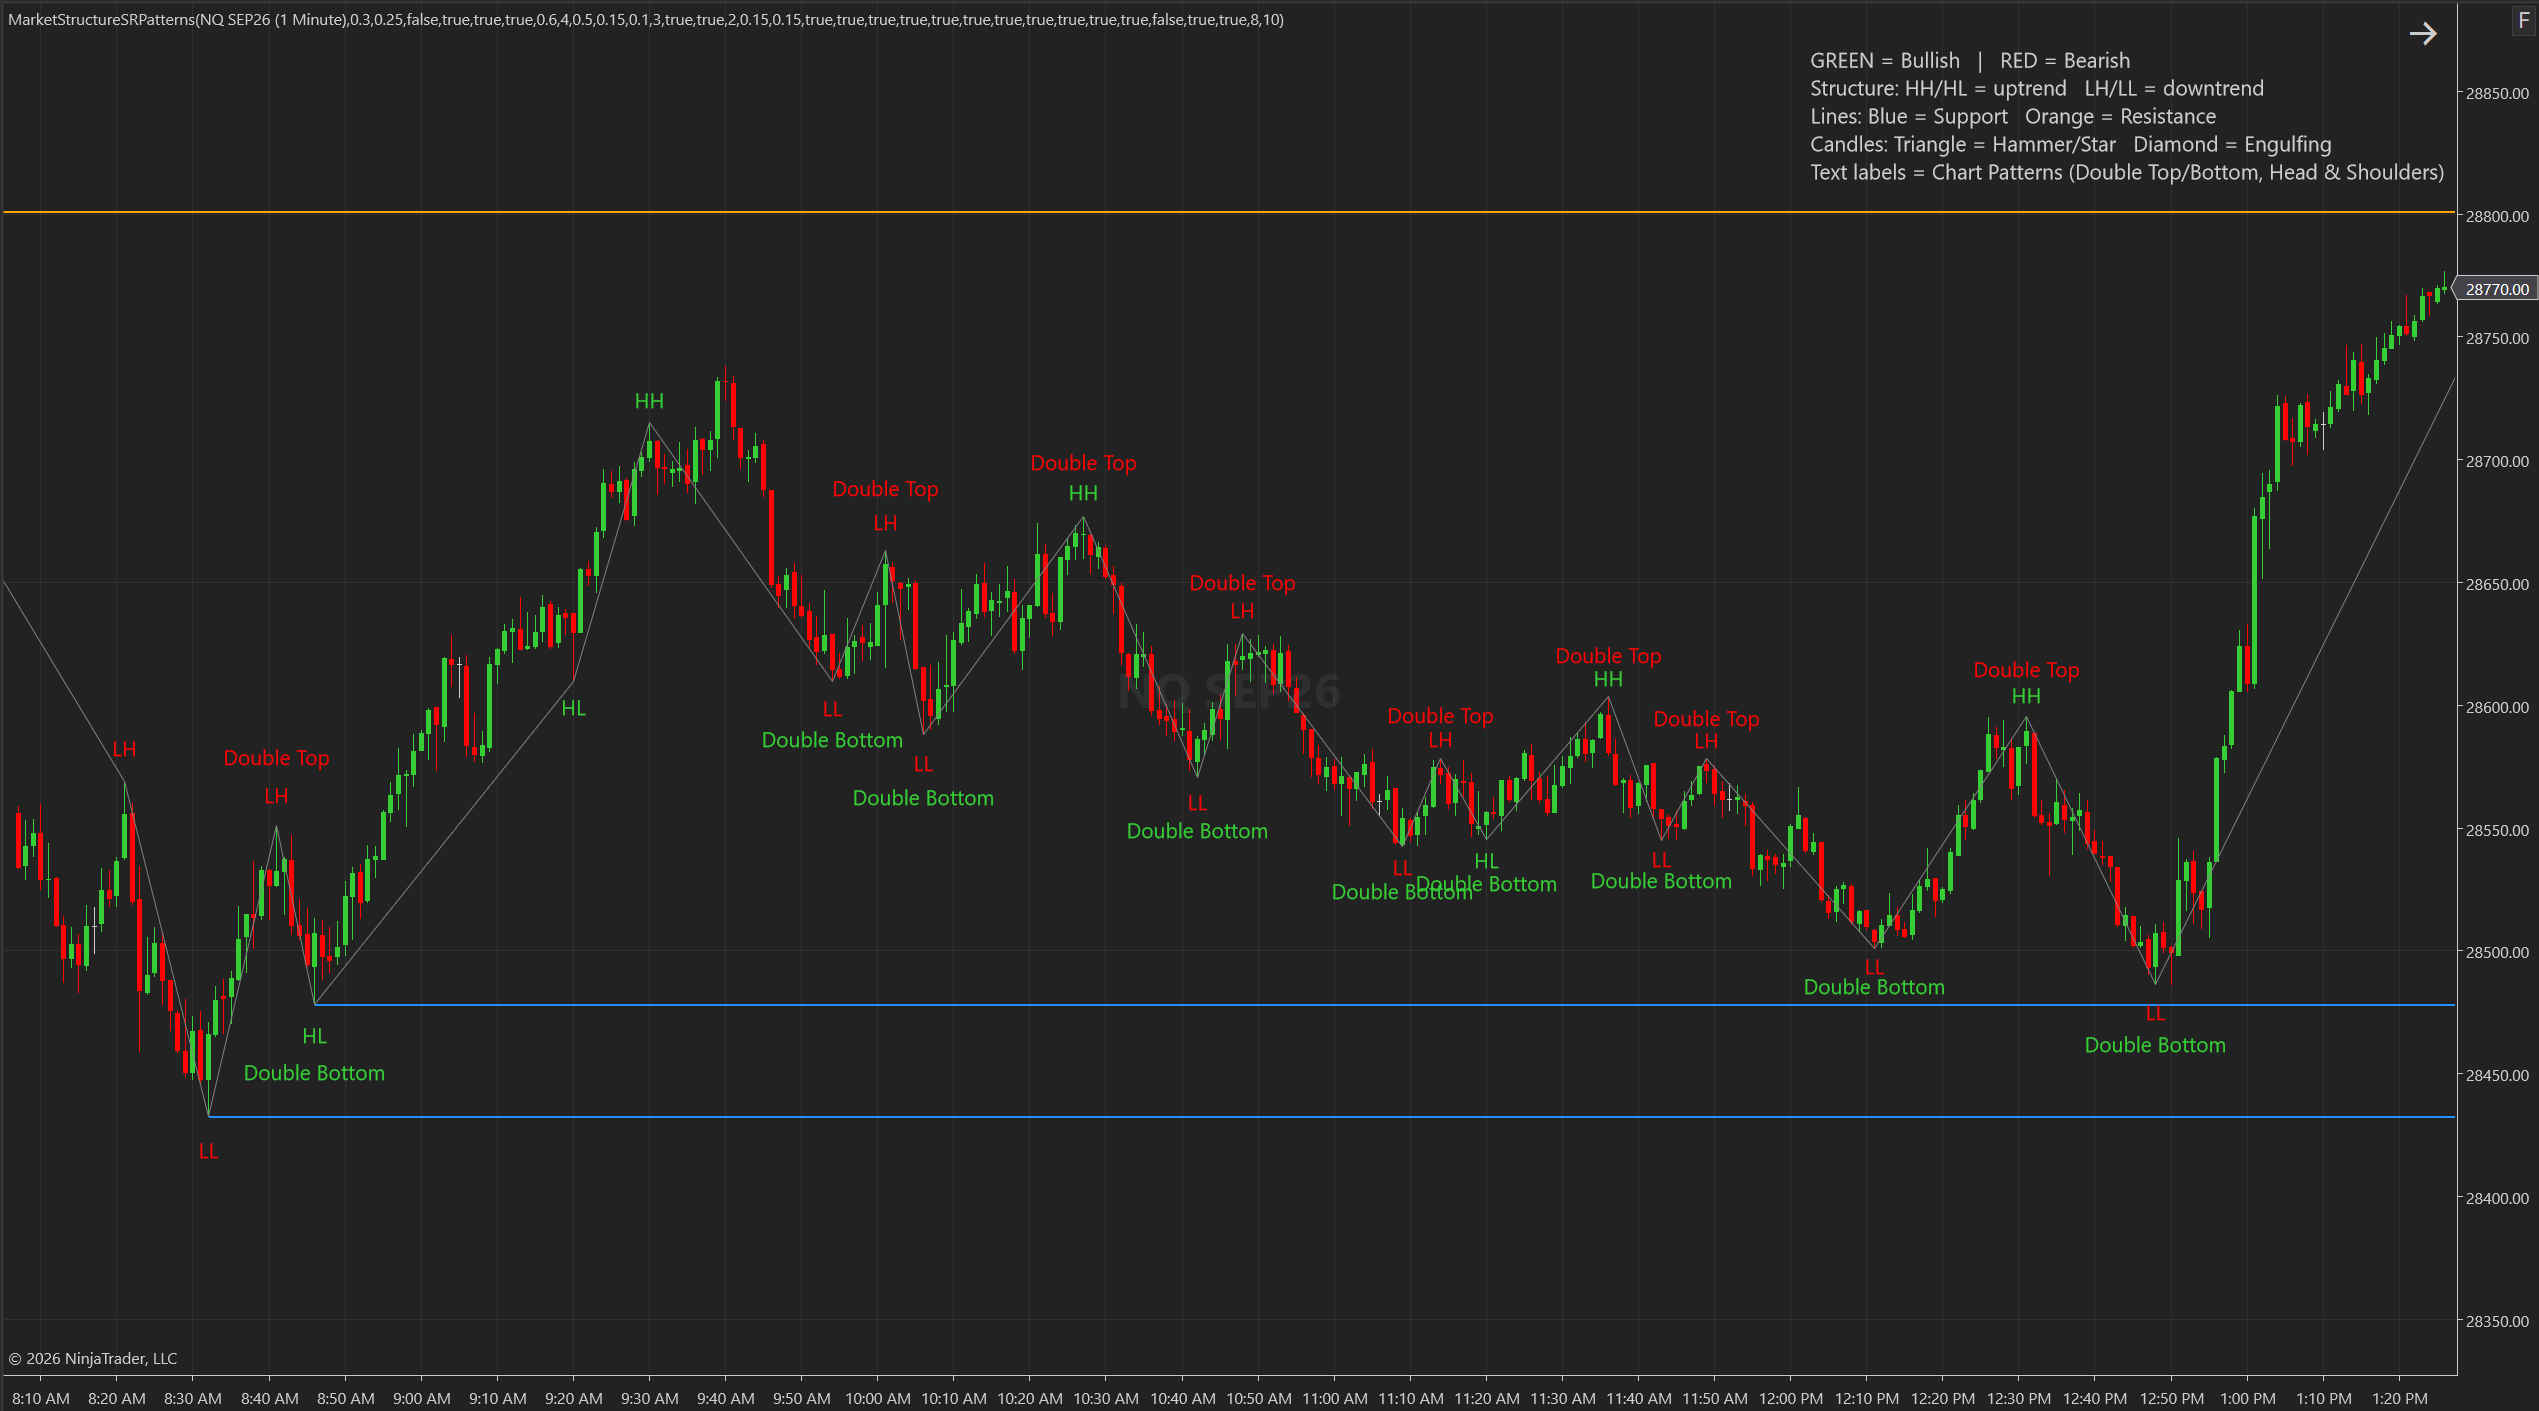Click the Double Bottom label under 8:45 AM HL

coord(314,1073)
